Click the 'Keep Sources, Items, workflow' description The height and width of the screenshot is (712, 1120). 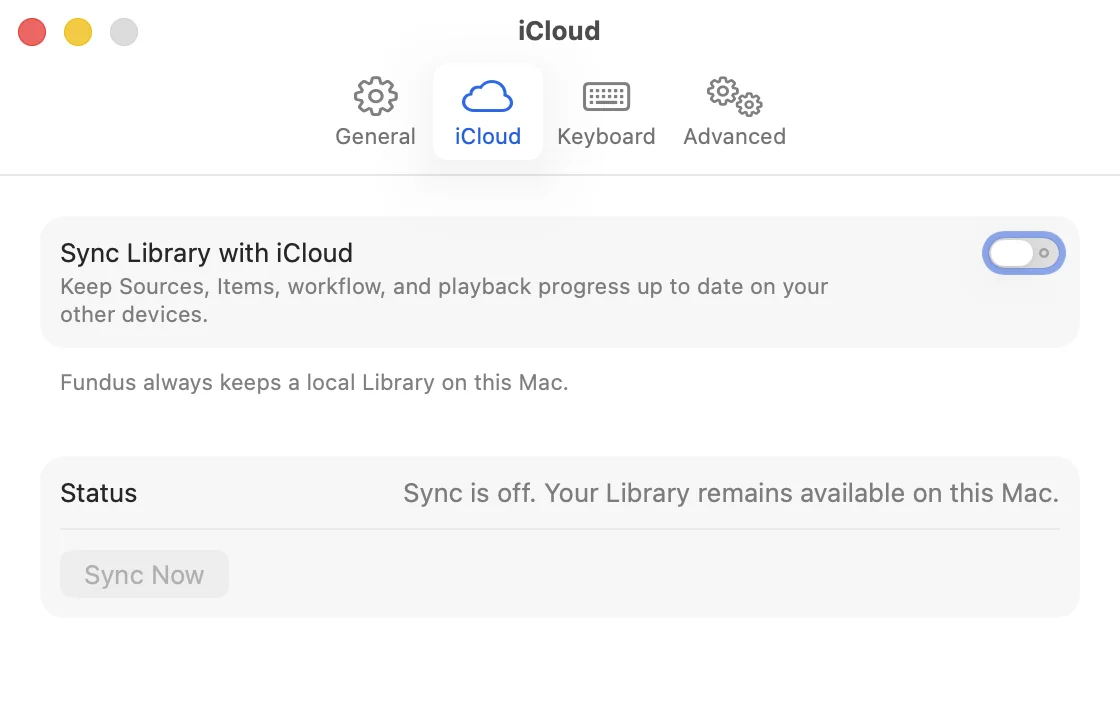point(444,300)
